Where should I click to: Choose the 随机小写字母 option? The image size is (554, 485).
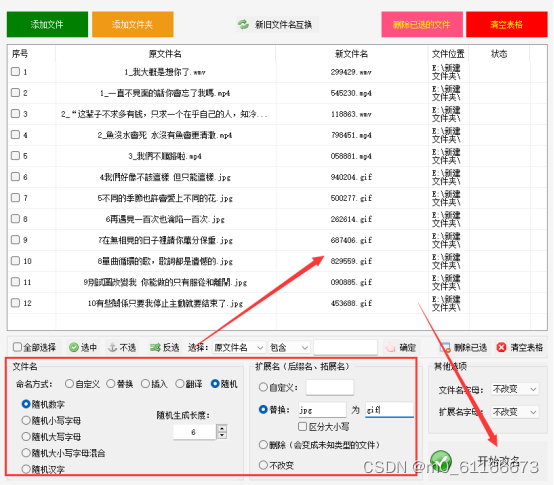[x=26, y=420]
